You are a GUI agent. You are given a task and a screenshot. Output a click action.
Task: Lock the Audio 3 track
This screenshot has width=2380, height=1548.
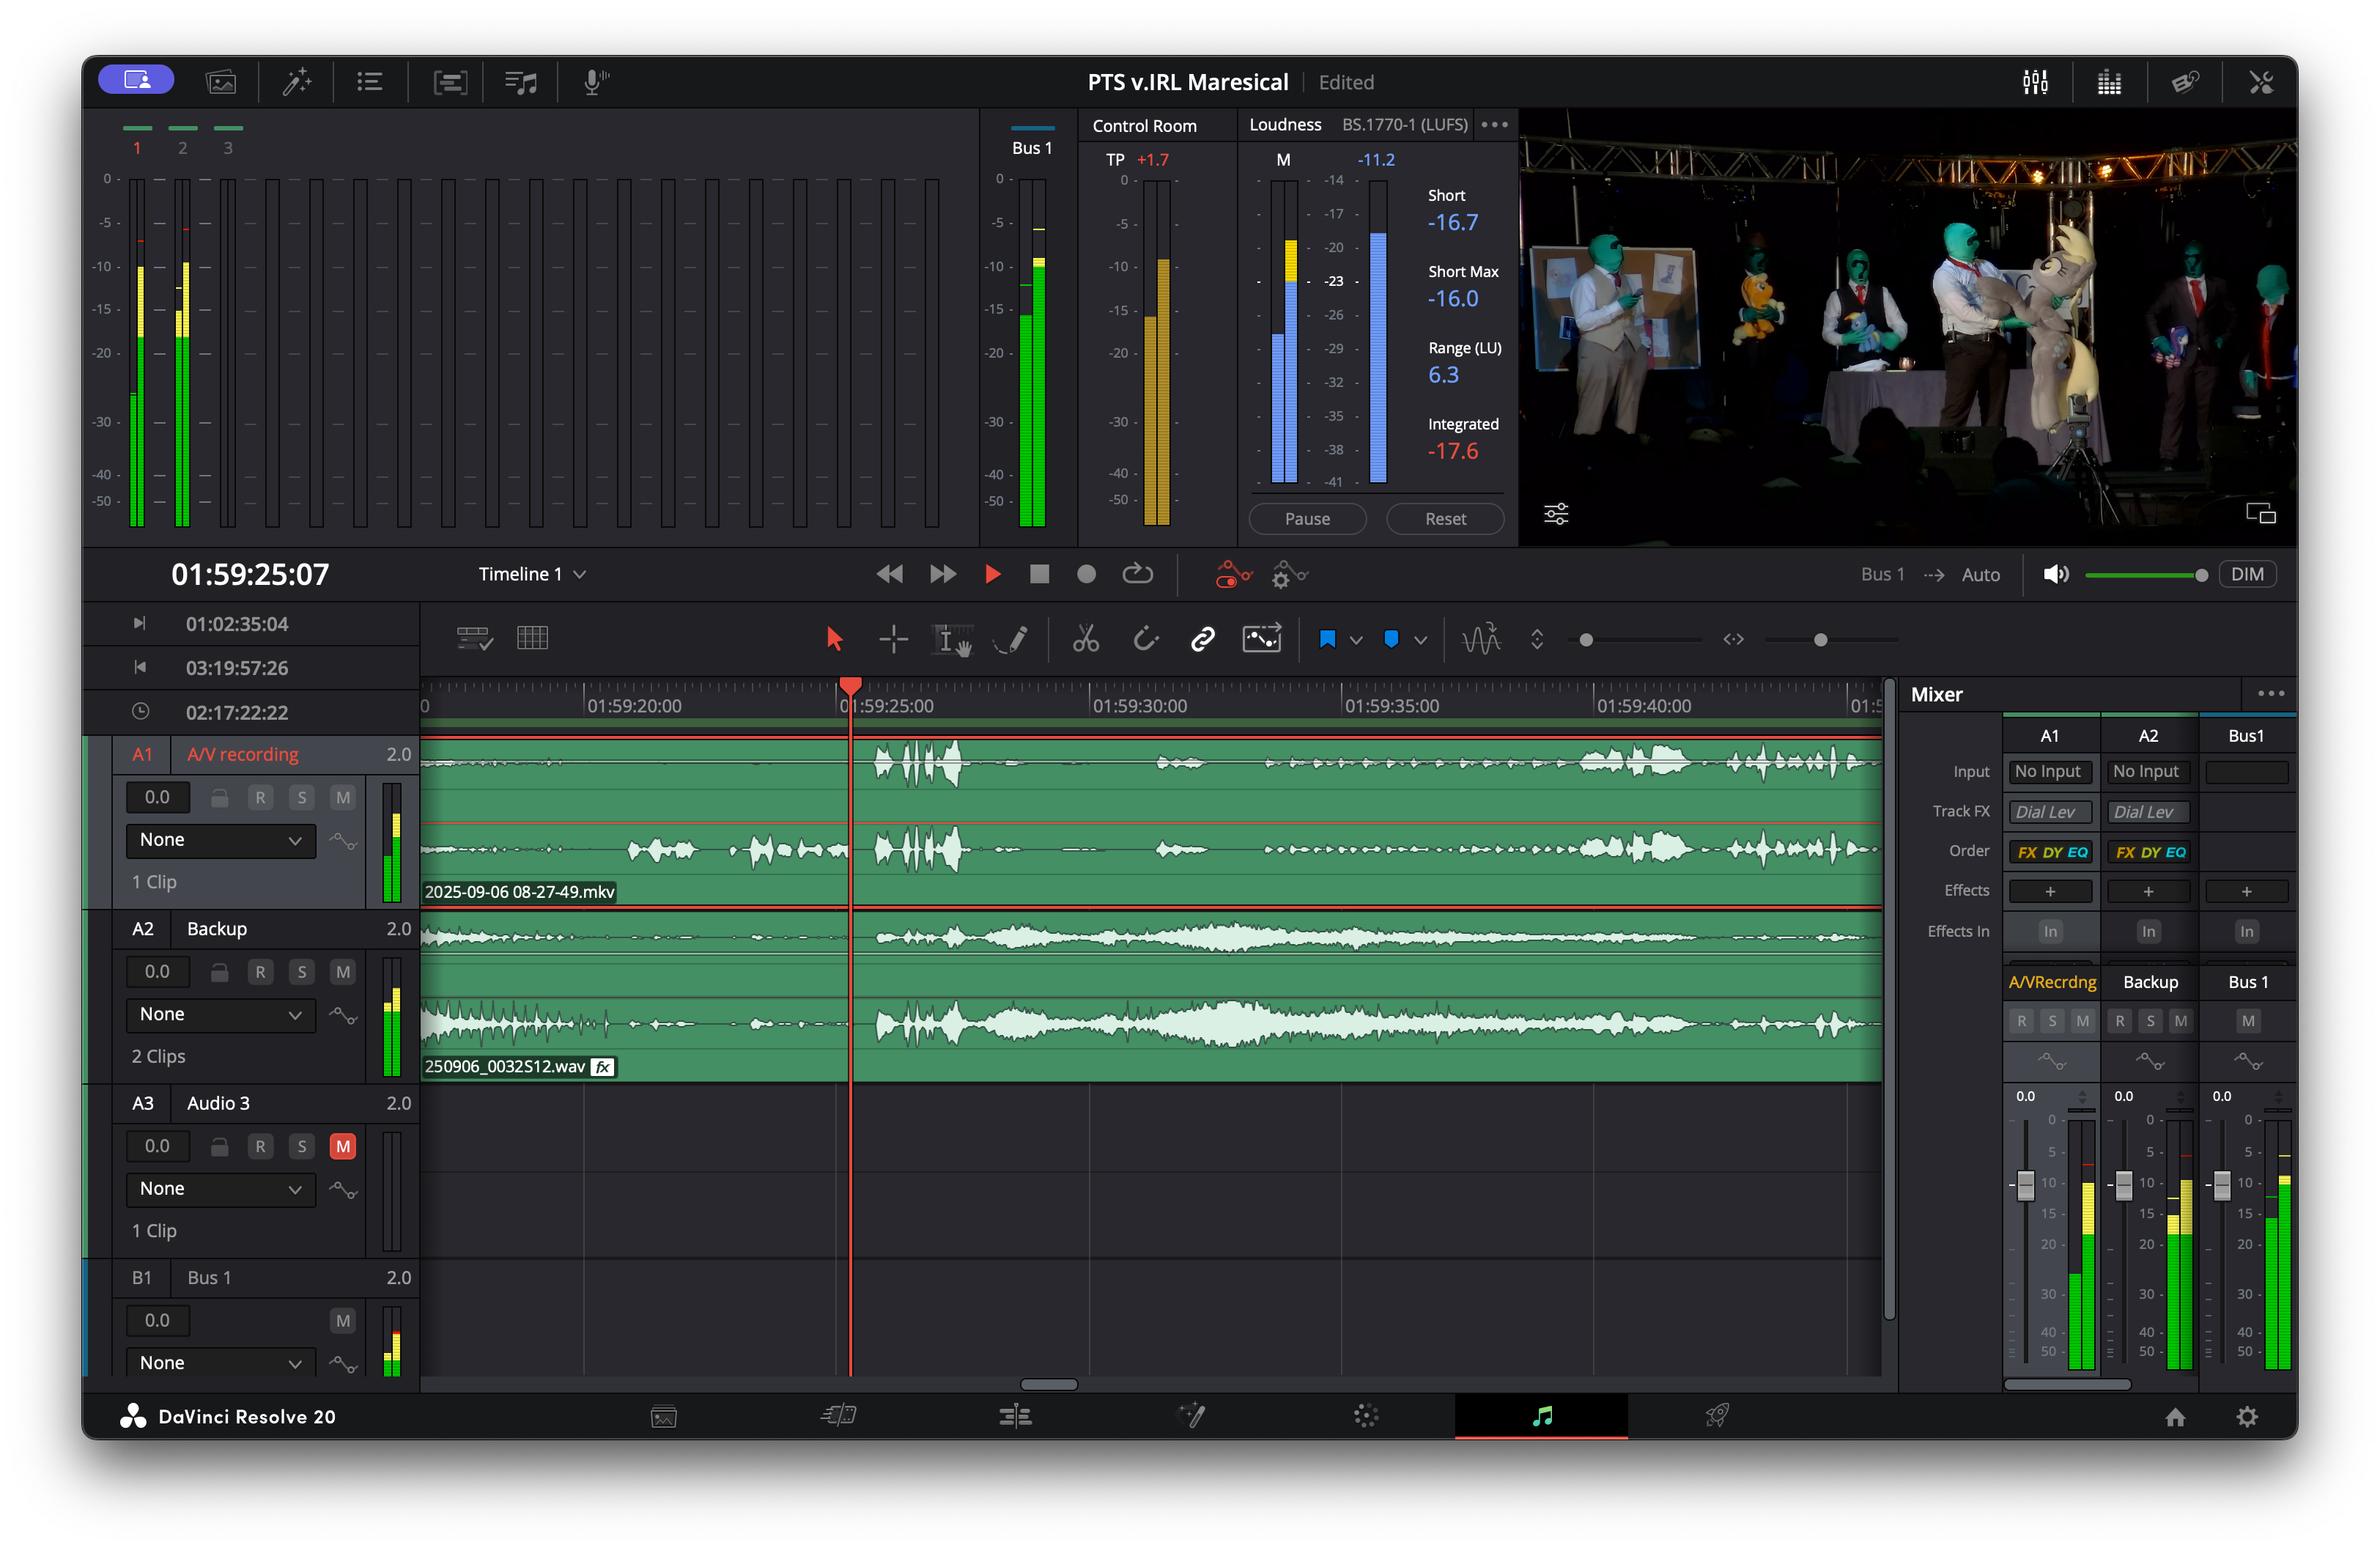[219, 1146]
